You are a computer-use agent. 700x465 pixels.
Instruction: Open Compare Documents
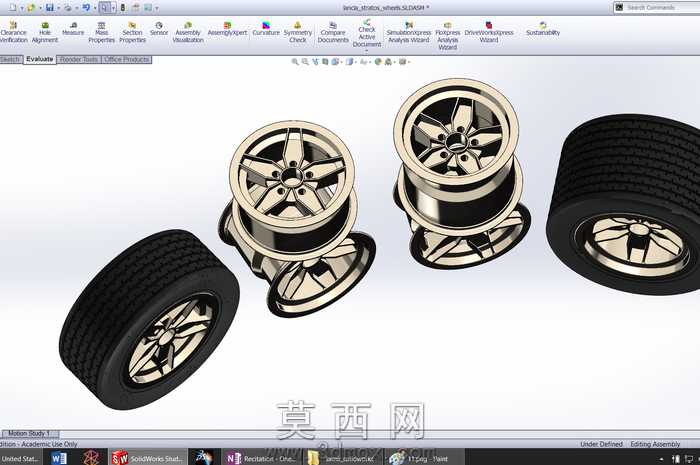click(x=333, y=32)
